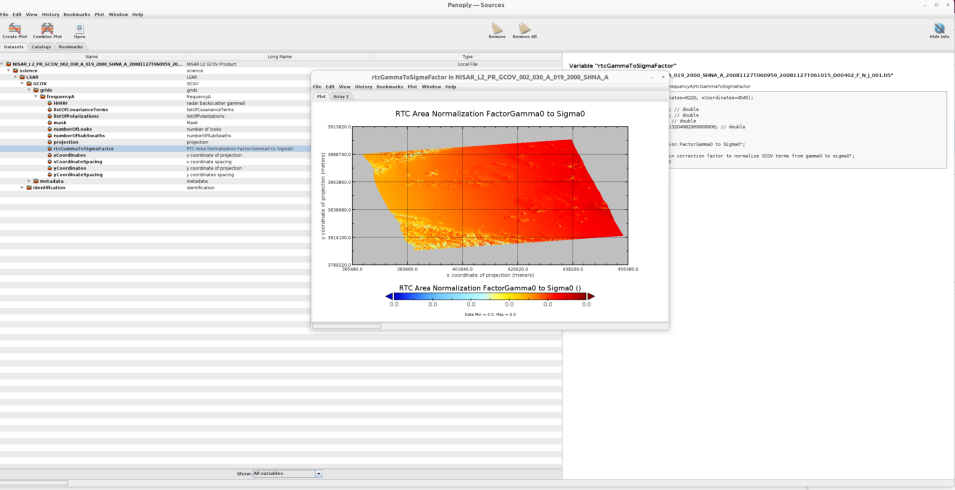Click the Open dataset toolbar icon
The image size is (955, 490).
pyautogui.click(x=79, y=29)
